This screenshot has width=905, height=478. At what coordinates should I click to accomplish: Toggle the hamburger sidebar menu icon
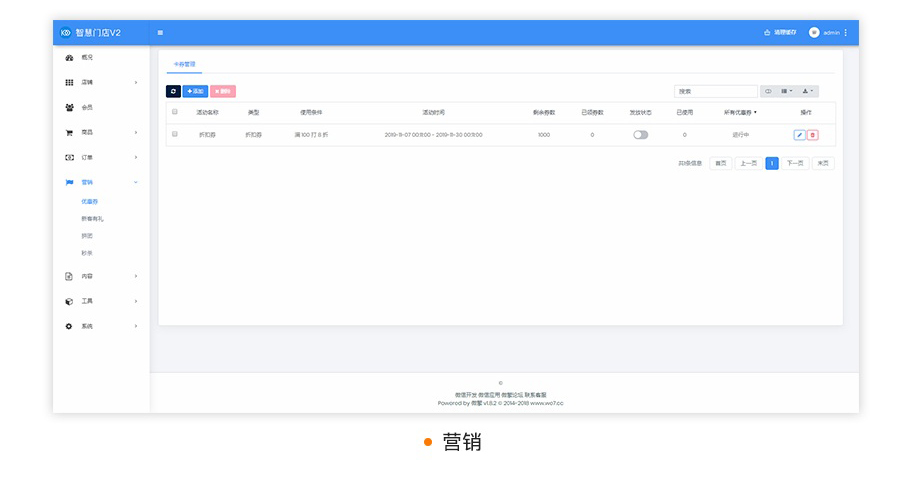tap(160, 33)
